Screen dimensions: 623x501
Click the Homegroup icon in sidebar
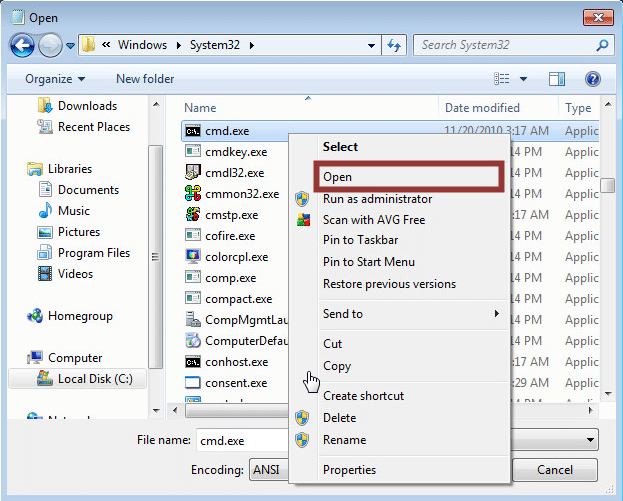click(36, 316)
